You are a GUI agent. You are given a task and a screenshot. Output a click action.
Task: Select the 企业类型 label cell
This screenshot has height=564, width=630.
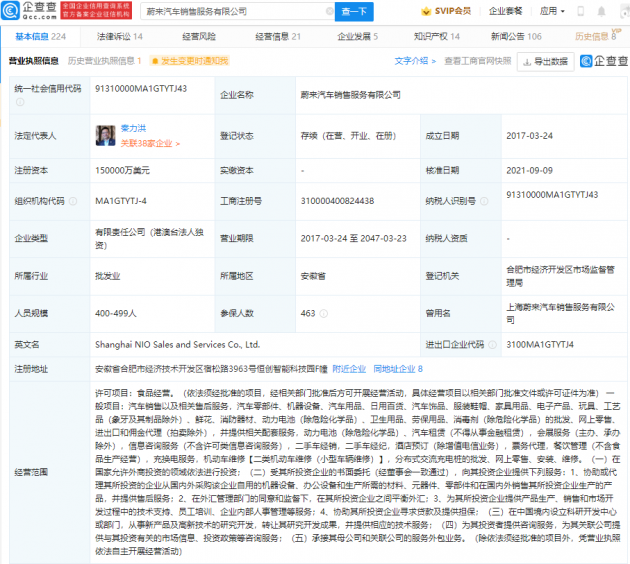(x=50, y=238)
